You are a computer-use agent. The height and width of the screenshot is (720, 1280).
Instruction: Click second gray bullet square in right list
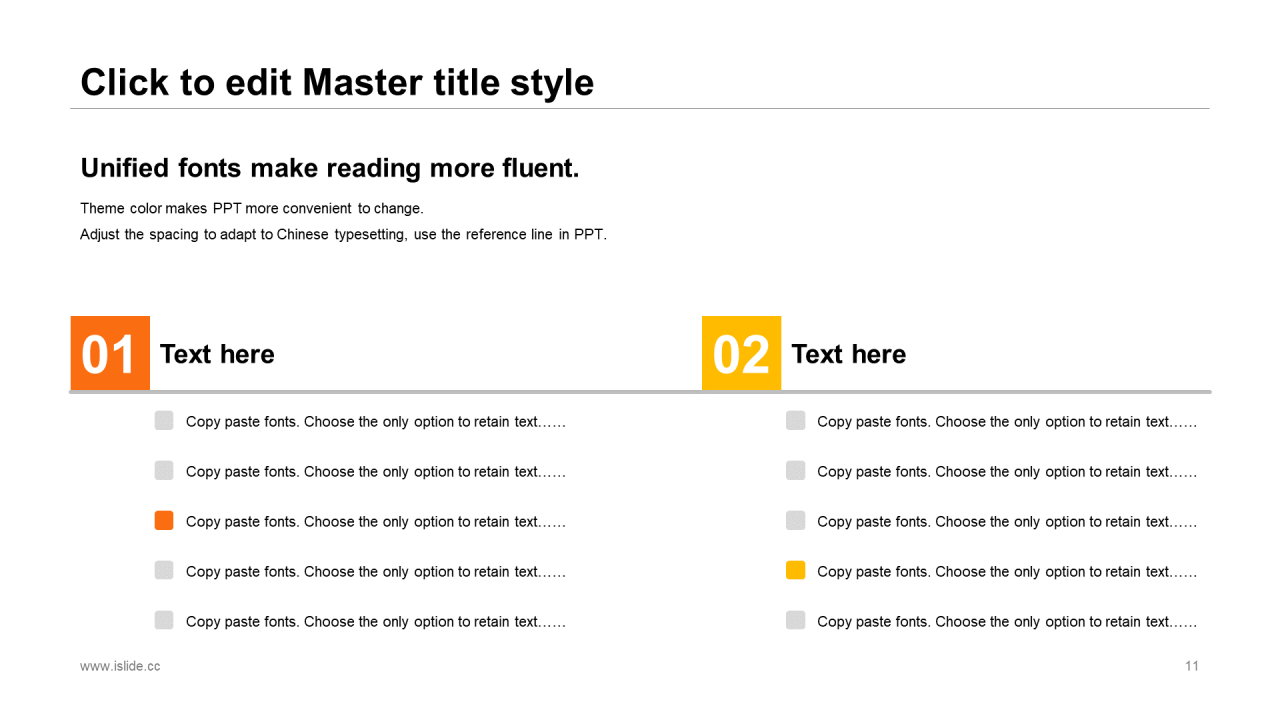tap(795, 470)
